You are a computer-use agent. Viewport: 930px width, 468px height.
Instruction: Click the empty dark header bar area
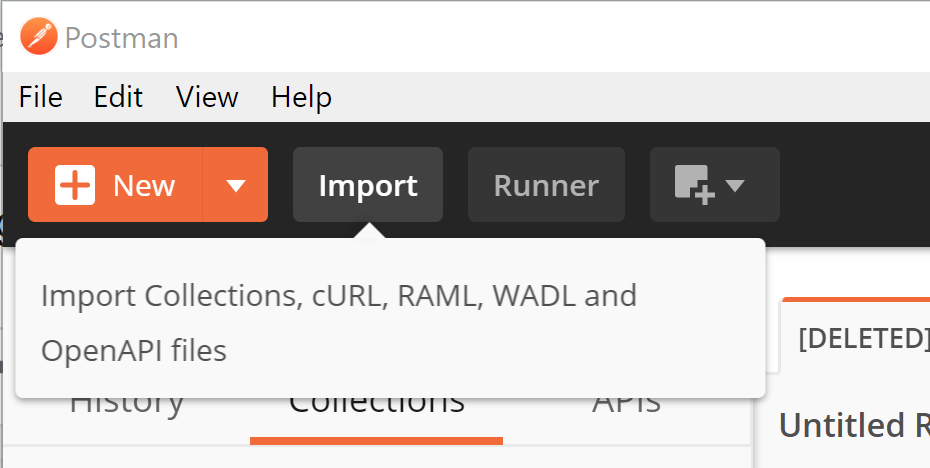point(854,184)
